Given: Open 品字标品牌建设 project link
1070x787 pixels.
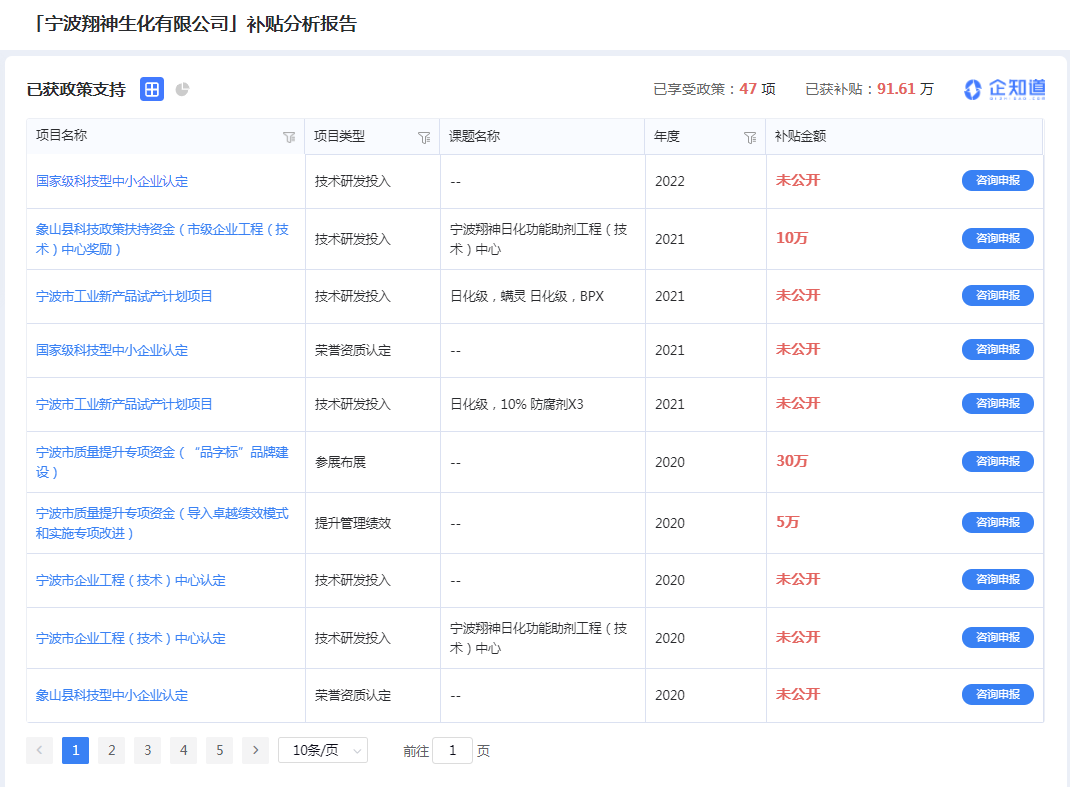Looking at the screenshot, I should tap(162, 462).
